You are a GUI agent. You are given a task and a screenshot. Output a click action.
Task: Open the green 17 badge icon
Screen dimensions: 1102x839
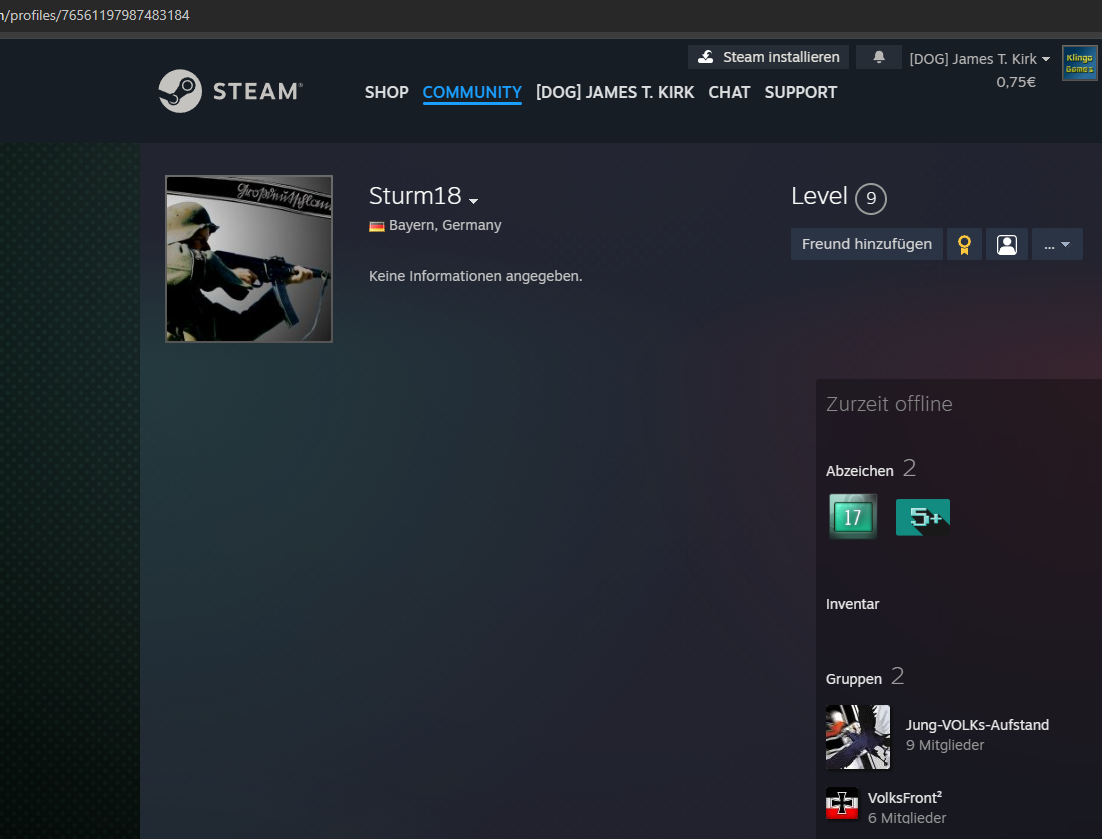click(x=853, y=517)
